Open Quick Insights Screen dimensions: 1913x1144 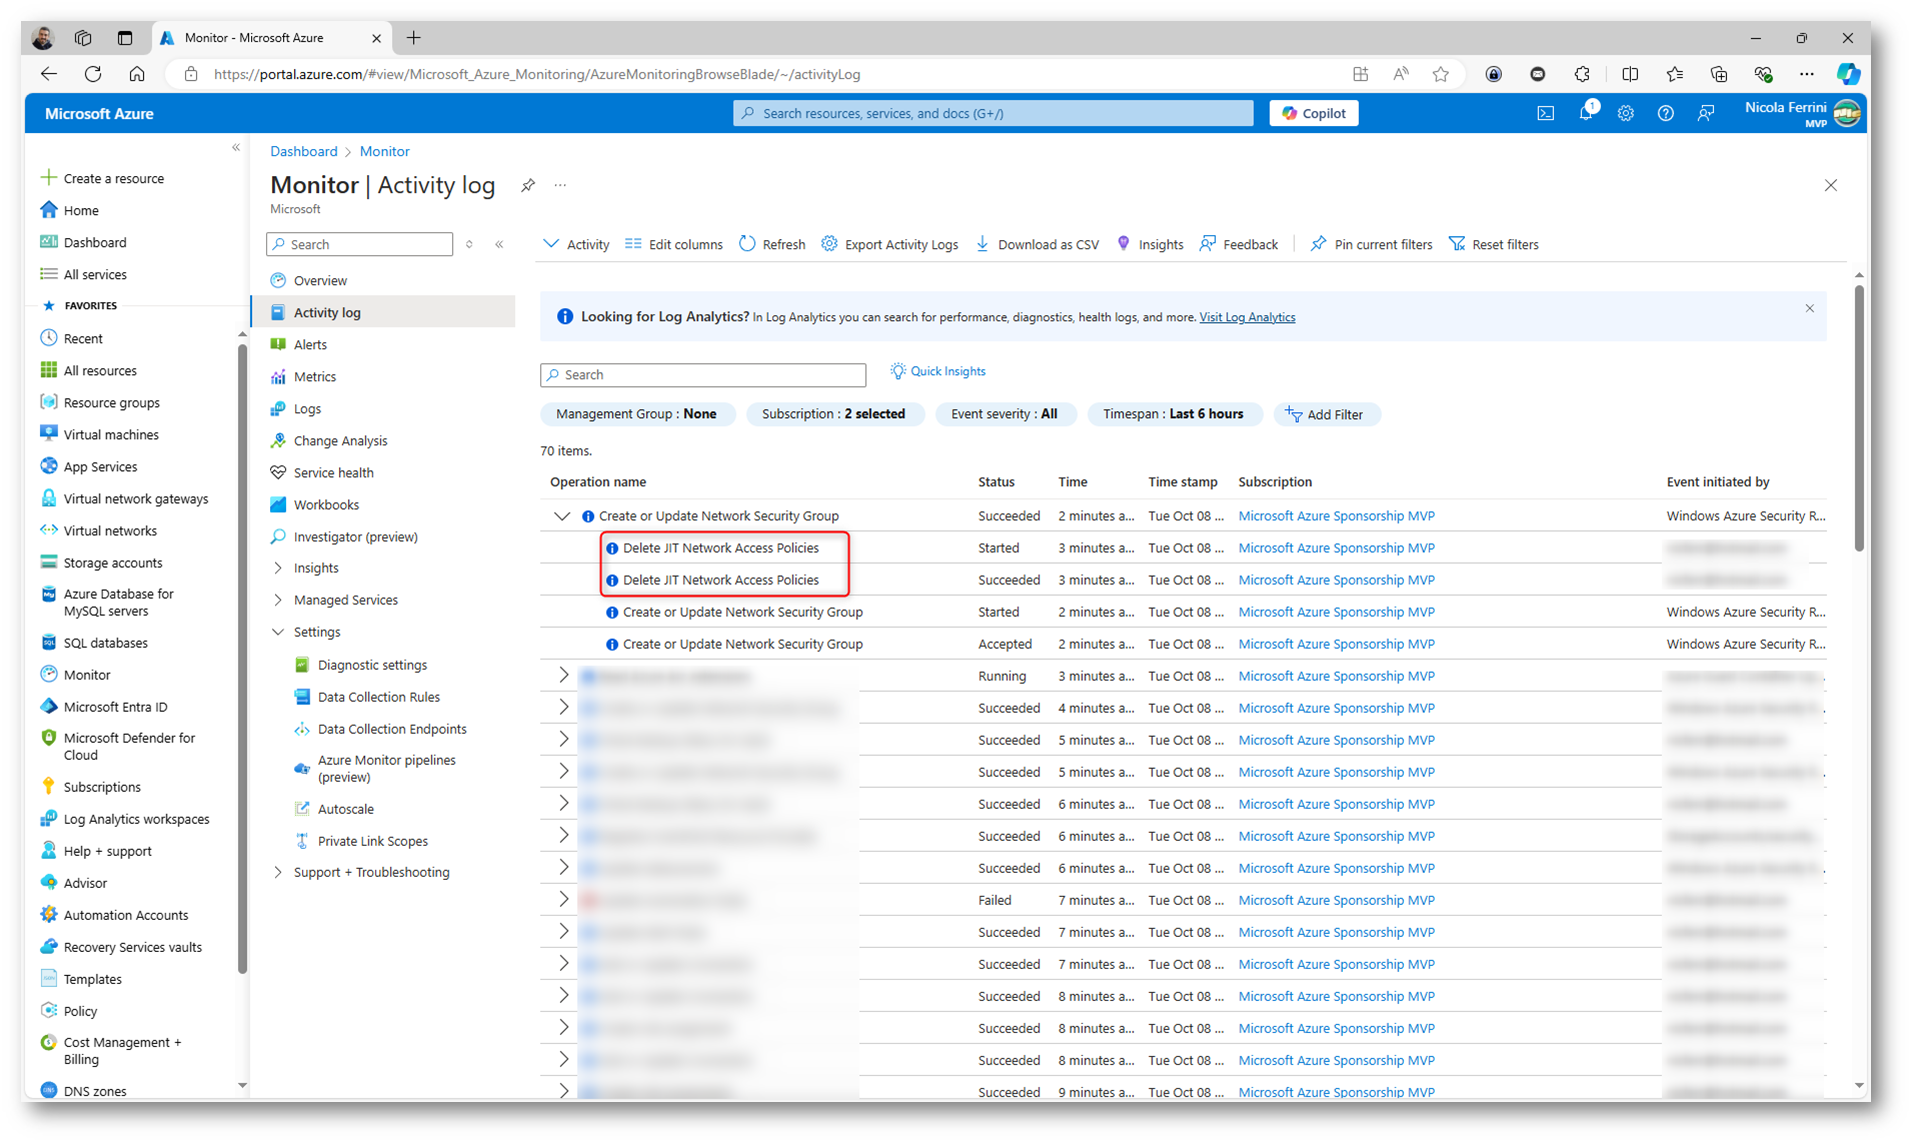938,371
